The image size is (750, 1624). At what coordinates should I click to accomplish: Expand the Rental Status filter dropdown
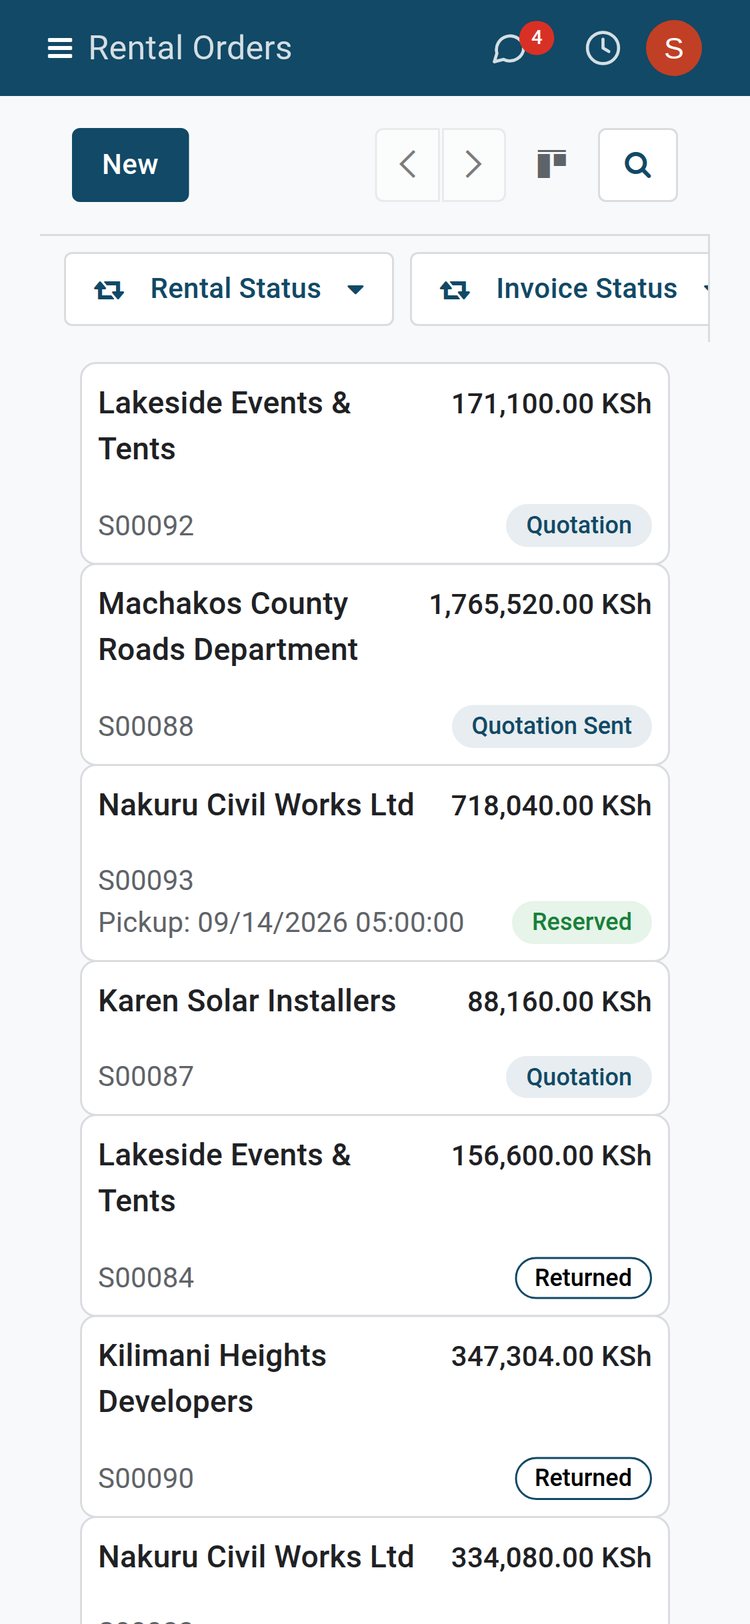pos(229,289)
